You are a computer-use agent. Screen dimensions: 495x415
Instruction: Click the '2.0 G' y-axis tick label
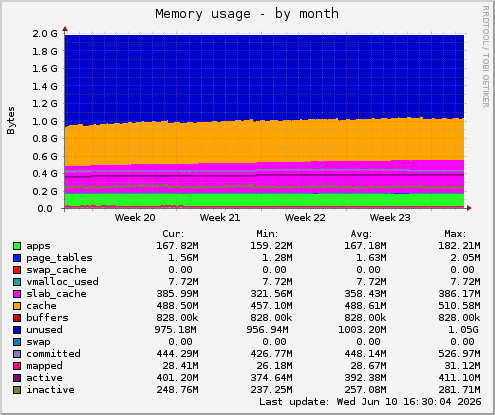coord(45,33)
